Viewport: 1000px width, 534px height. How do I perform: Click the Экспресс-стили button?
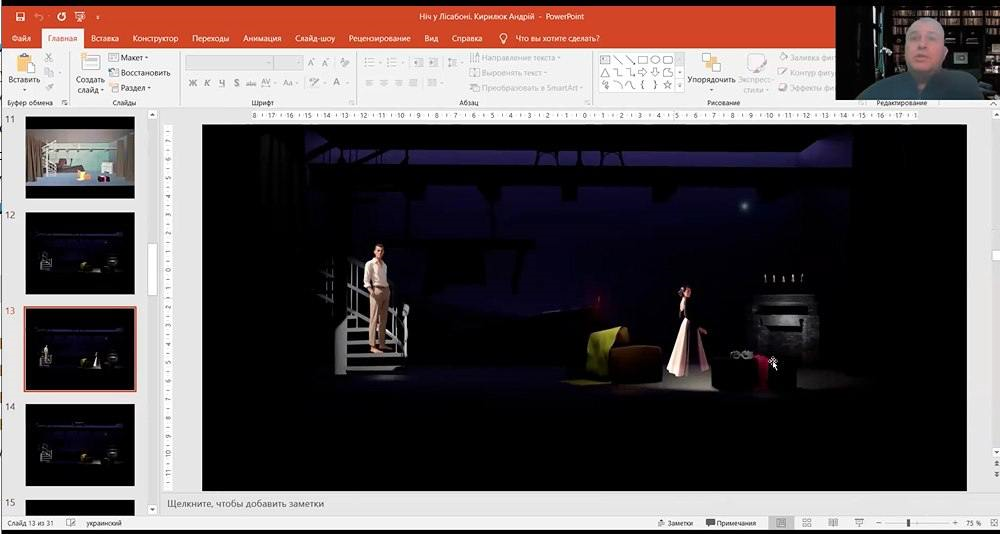pyautogui.click(x=756, y=73)
